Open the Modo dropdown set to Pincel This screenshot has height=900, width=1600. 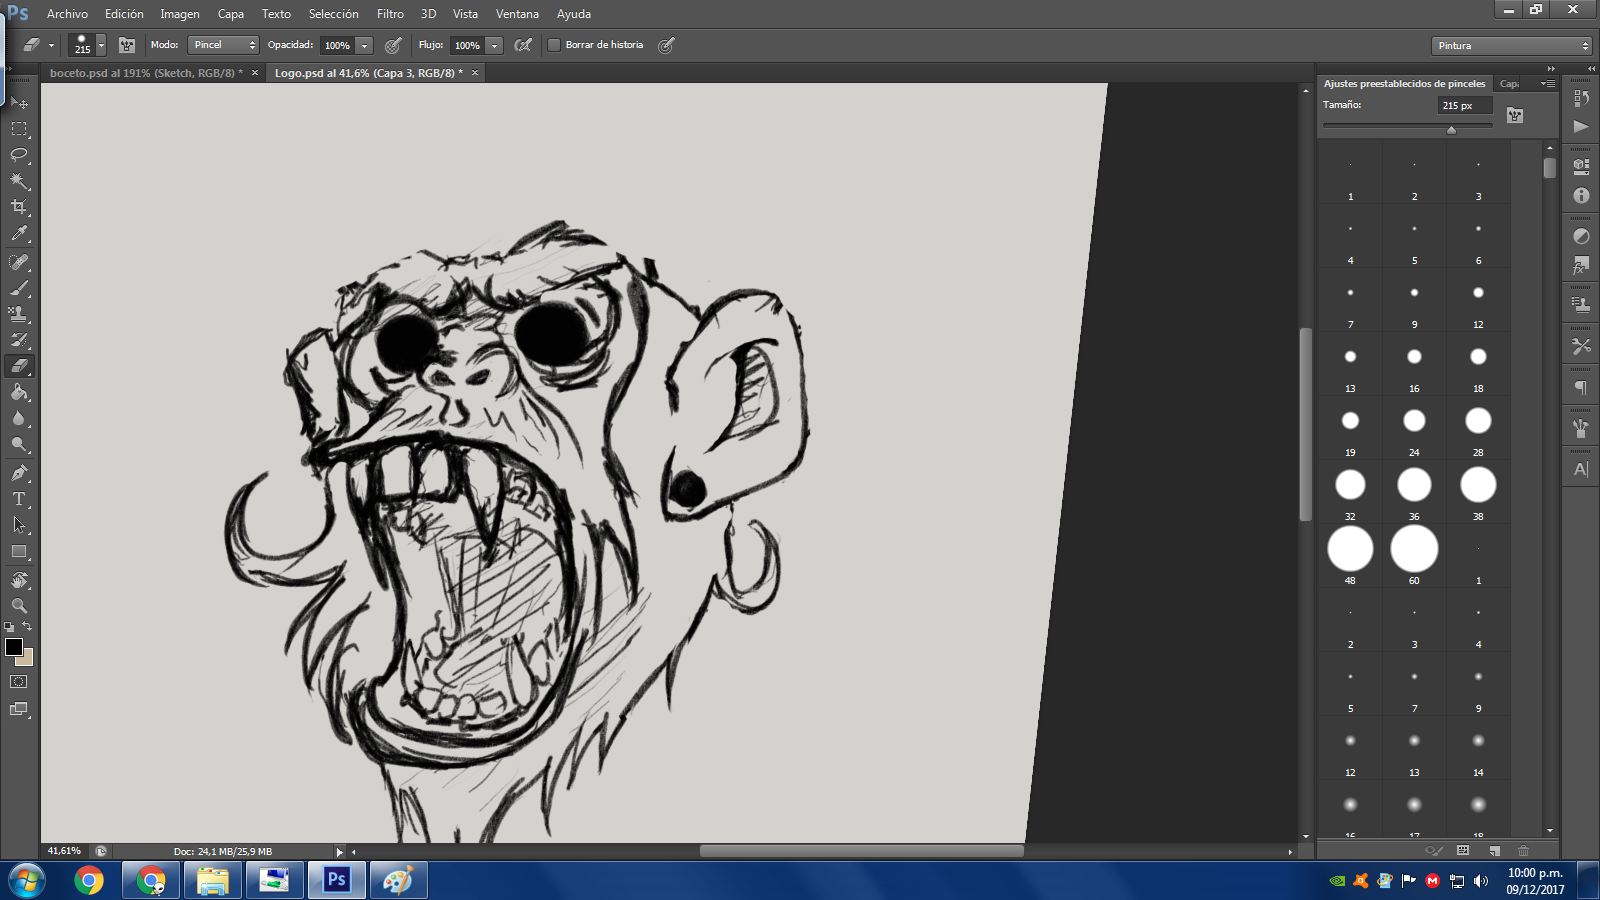pos(223,45)
